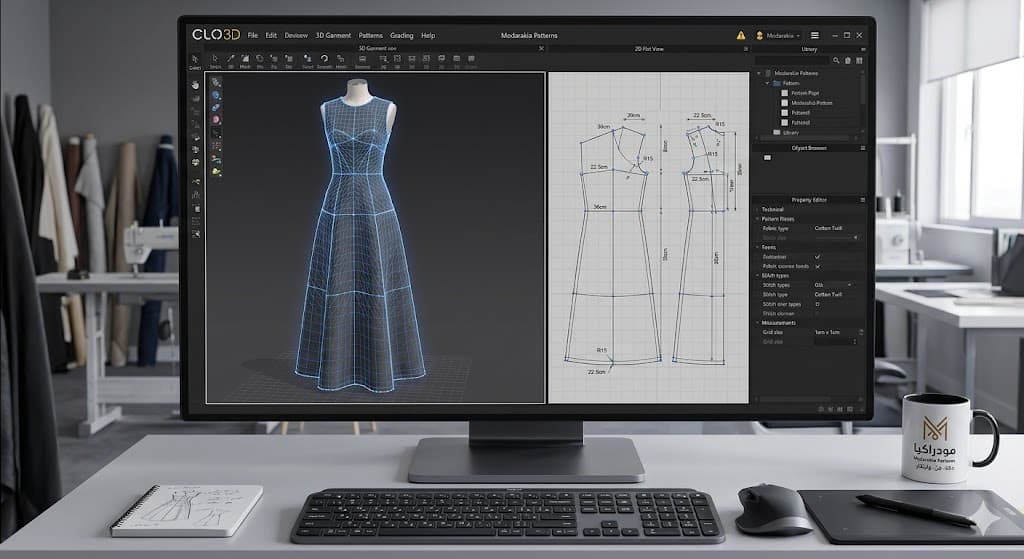Click the Library search input field
Image resolution: width=1024 pixels, height=559 pixels.
point(792,60)
